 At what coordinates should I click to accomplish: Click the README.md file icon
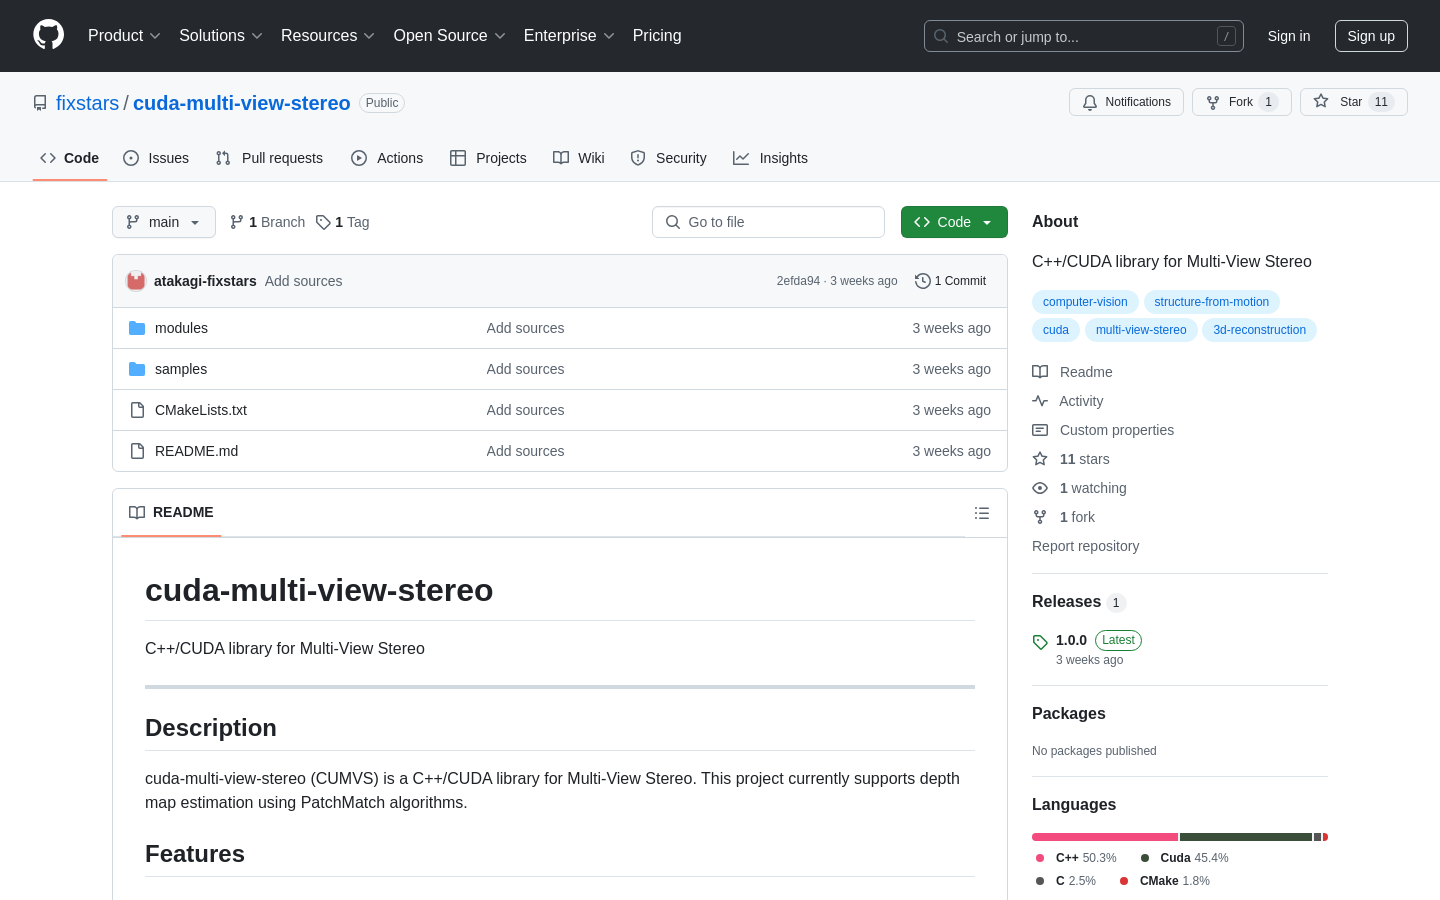point(137,451)
